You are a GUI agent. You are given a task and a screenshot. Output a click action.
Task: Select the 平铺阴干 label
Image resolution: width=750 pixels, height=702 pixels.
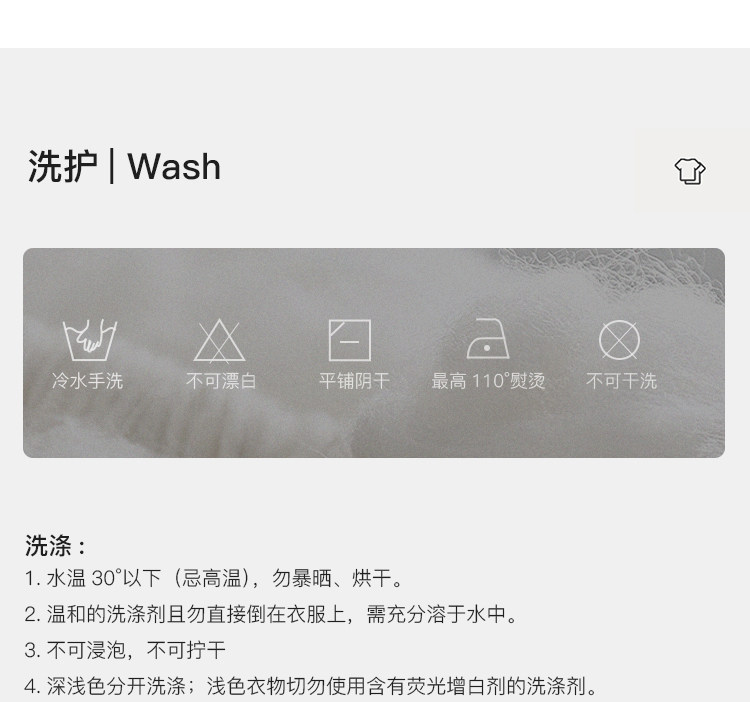click(x=354, y=381)
